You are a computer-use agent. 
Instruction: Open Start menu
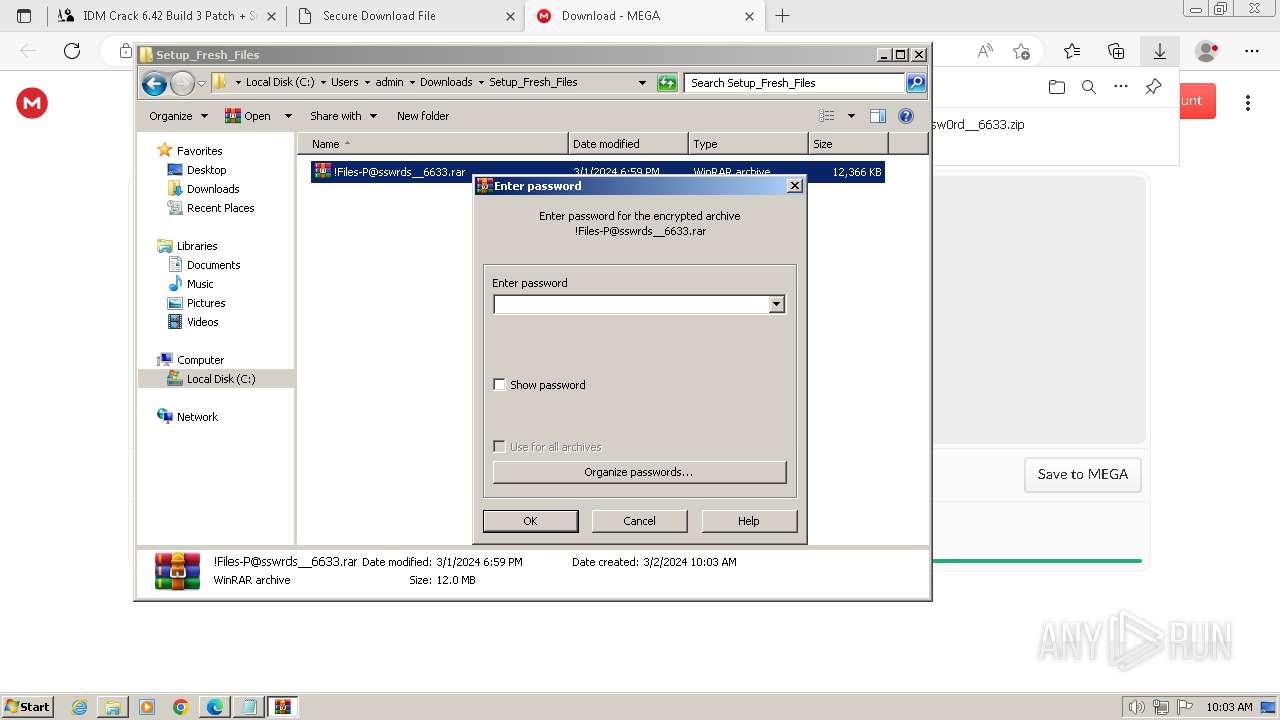tap(28, 707)
